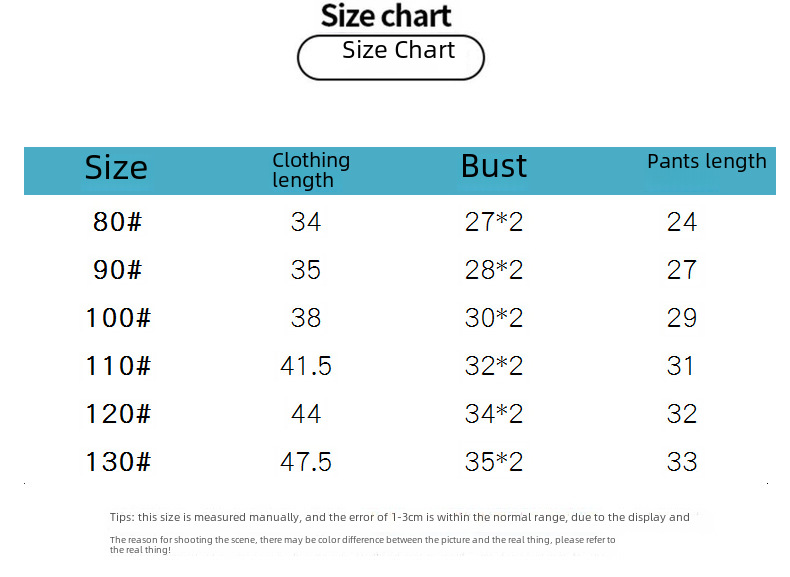Click the bold 'Size chart' title

(386, 16)
